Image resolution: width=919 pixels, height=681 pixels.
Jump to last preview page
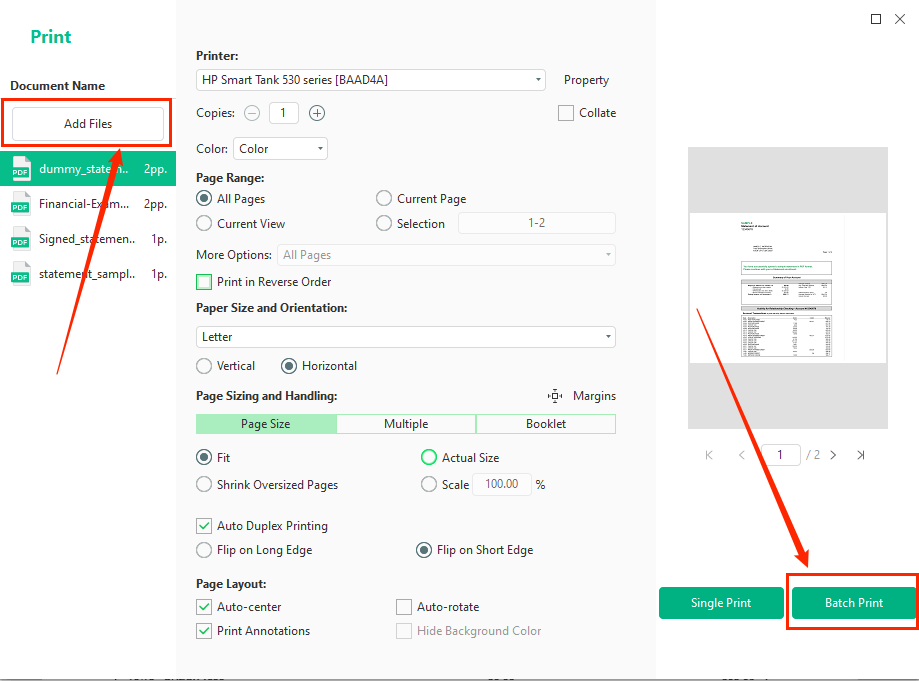coord(860,455)
